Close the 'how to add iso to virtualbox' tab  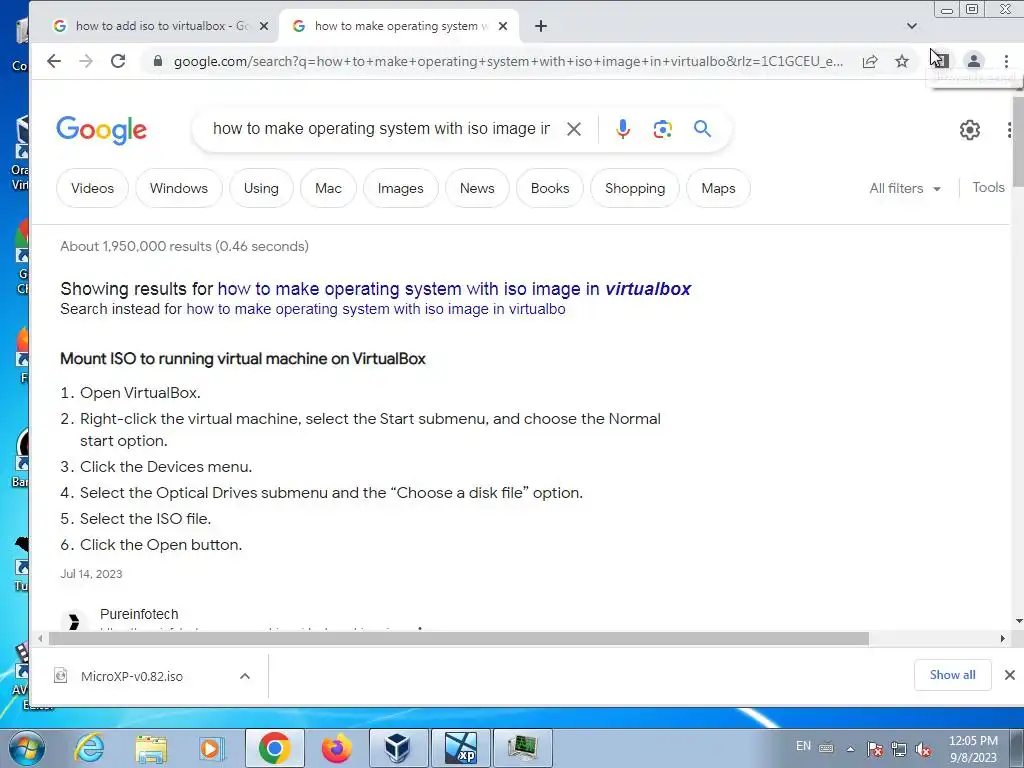(264, 26)
